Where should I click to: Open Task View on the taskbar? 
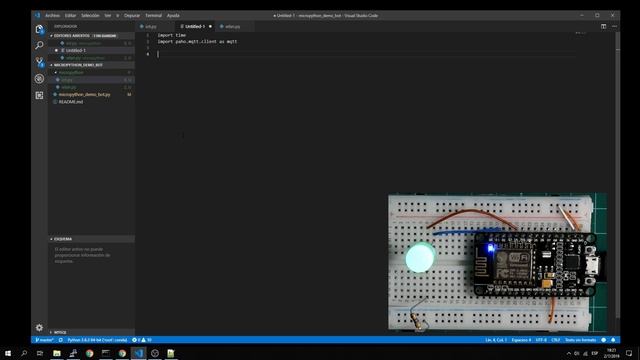coord(40,353)
